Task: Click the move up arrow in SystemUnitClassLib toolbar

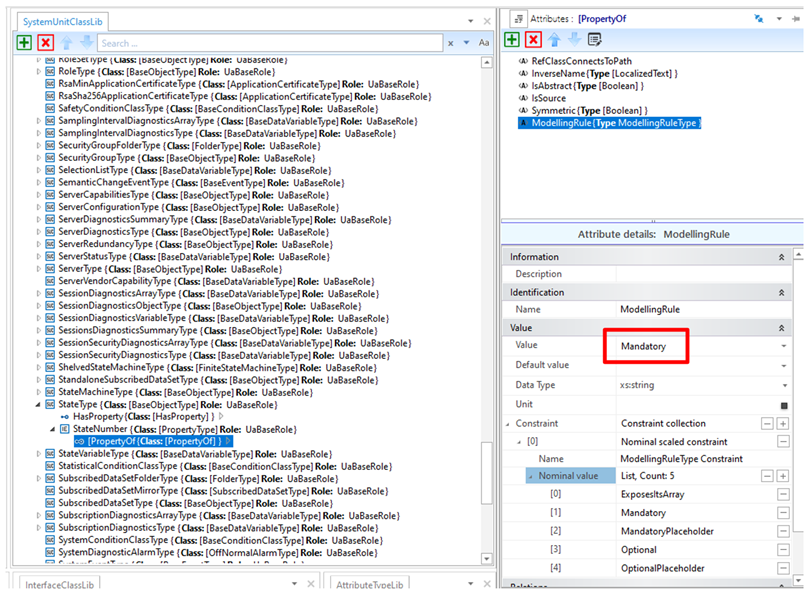Action: pos(66,42)
